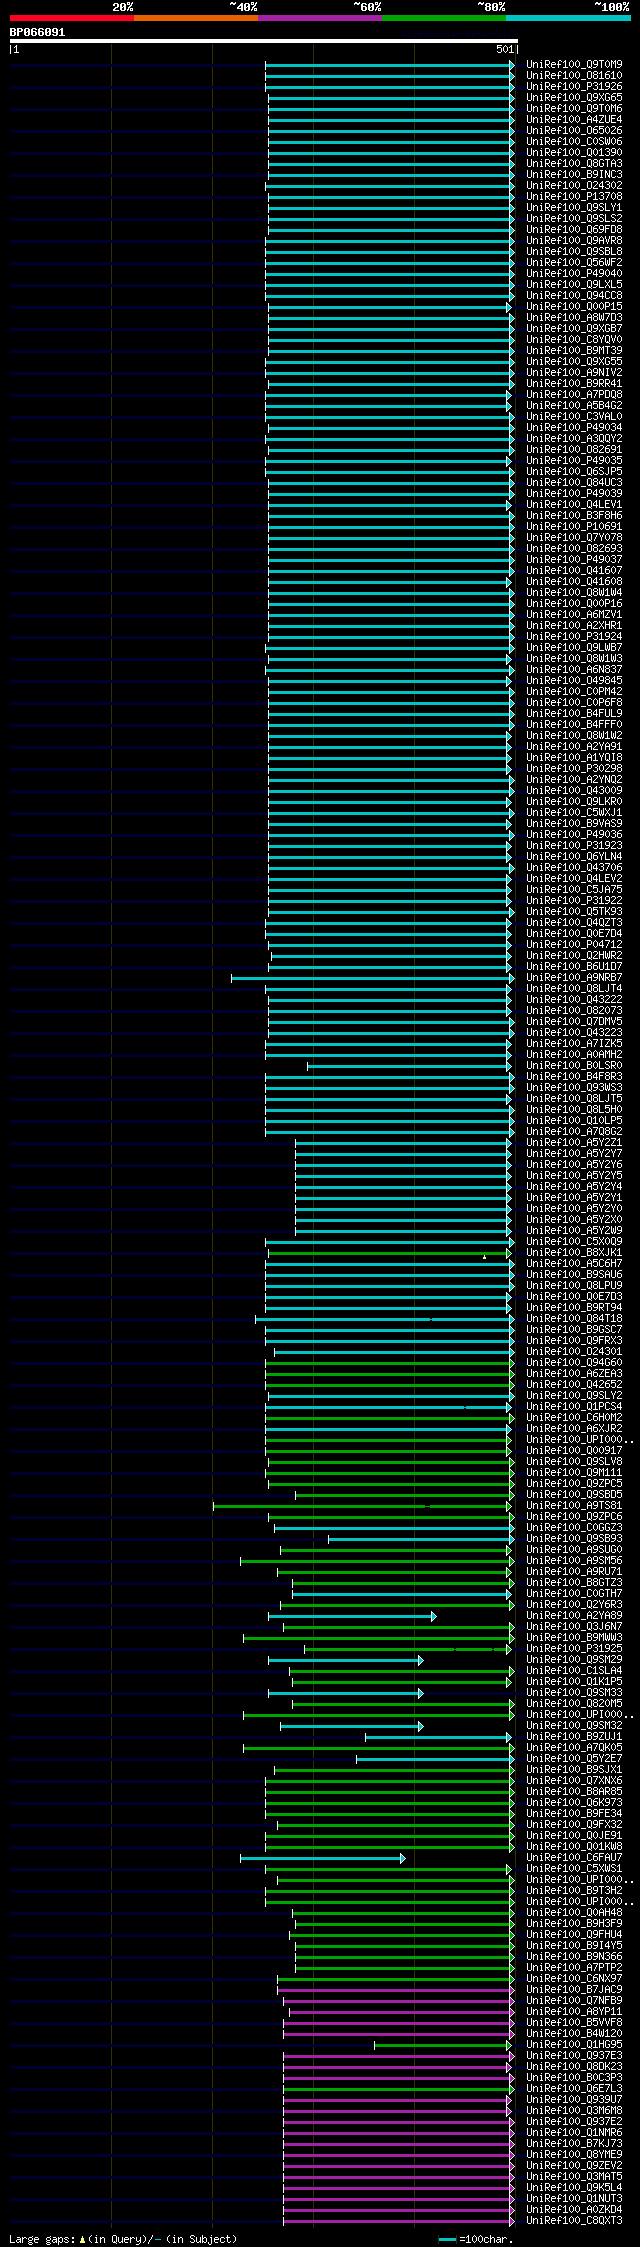Select hit label UniRef100_Q84T18
This screenshot has width=640, height=2247.
pyautogui.click(x=574, y=1318)
